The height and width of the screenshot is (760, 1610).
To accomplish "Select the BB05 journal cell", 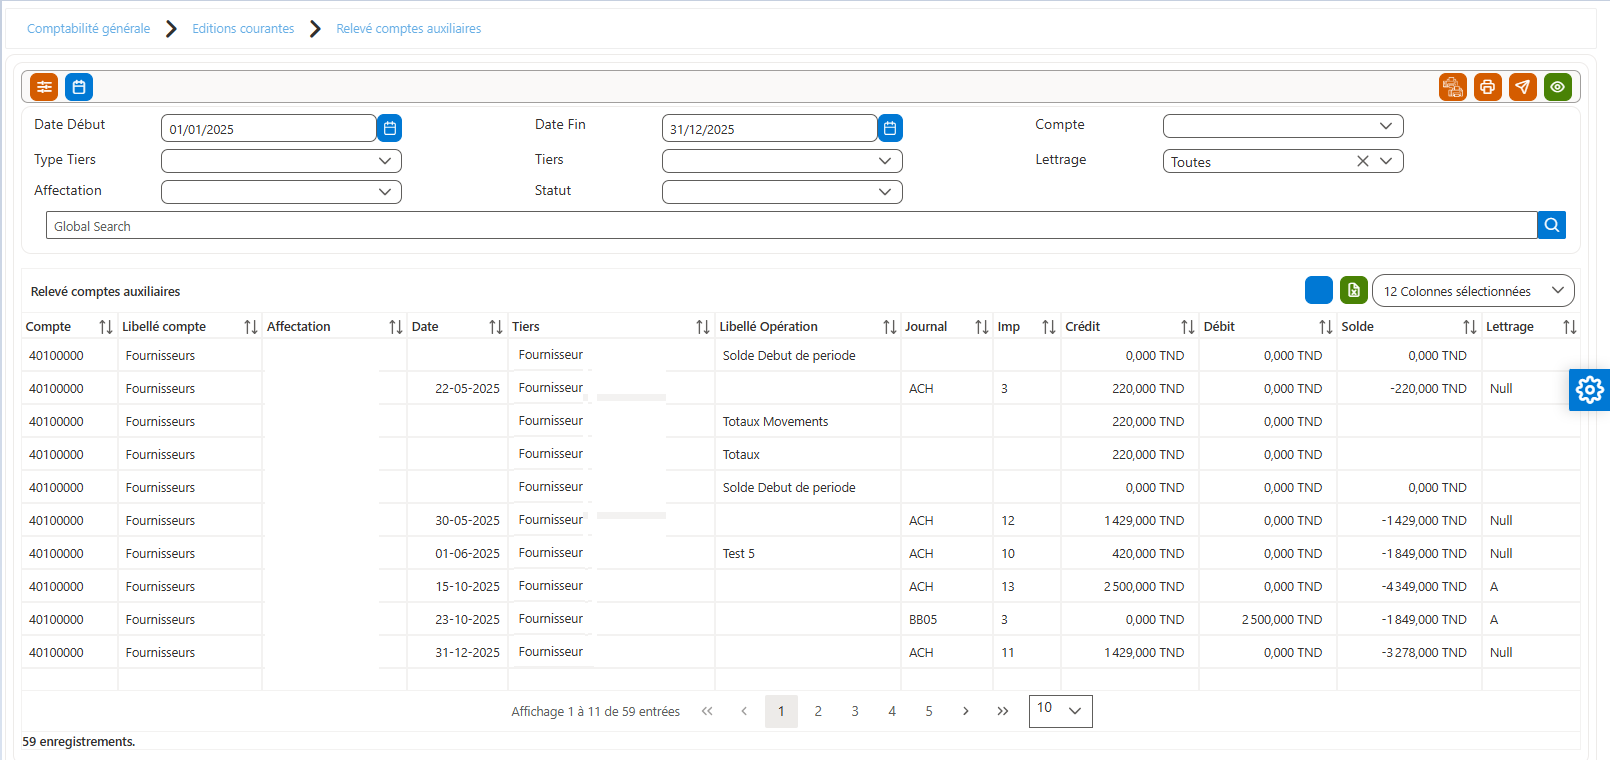I will click(x=947, y=619).
